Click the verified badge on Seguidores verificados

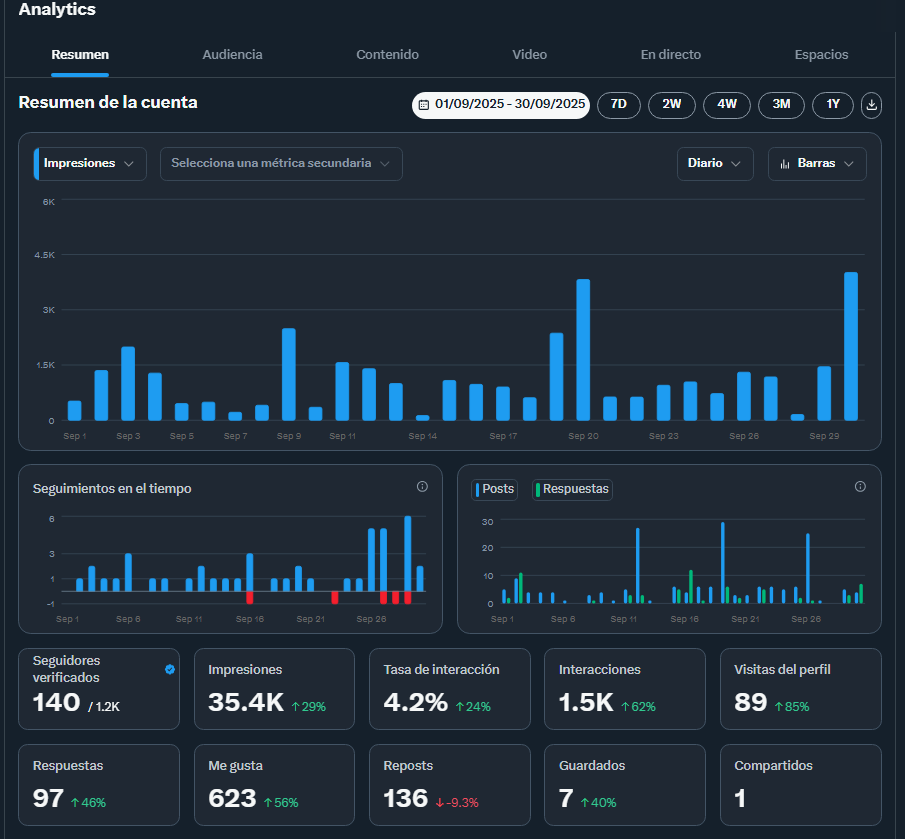coord(170,669)
